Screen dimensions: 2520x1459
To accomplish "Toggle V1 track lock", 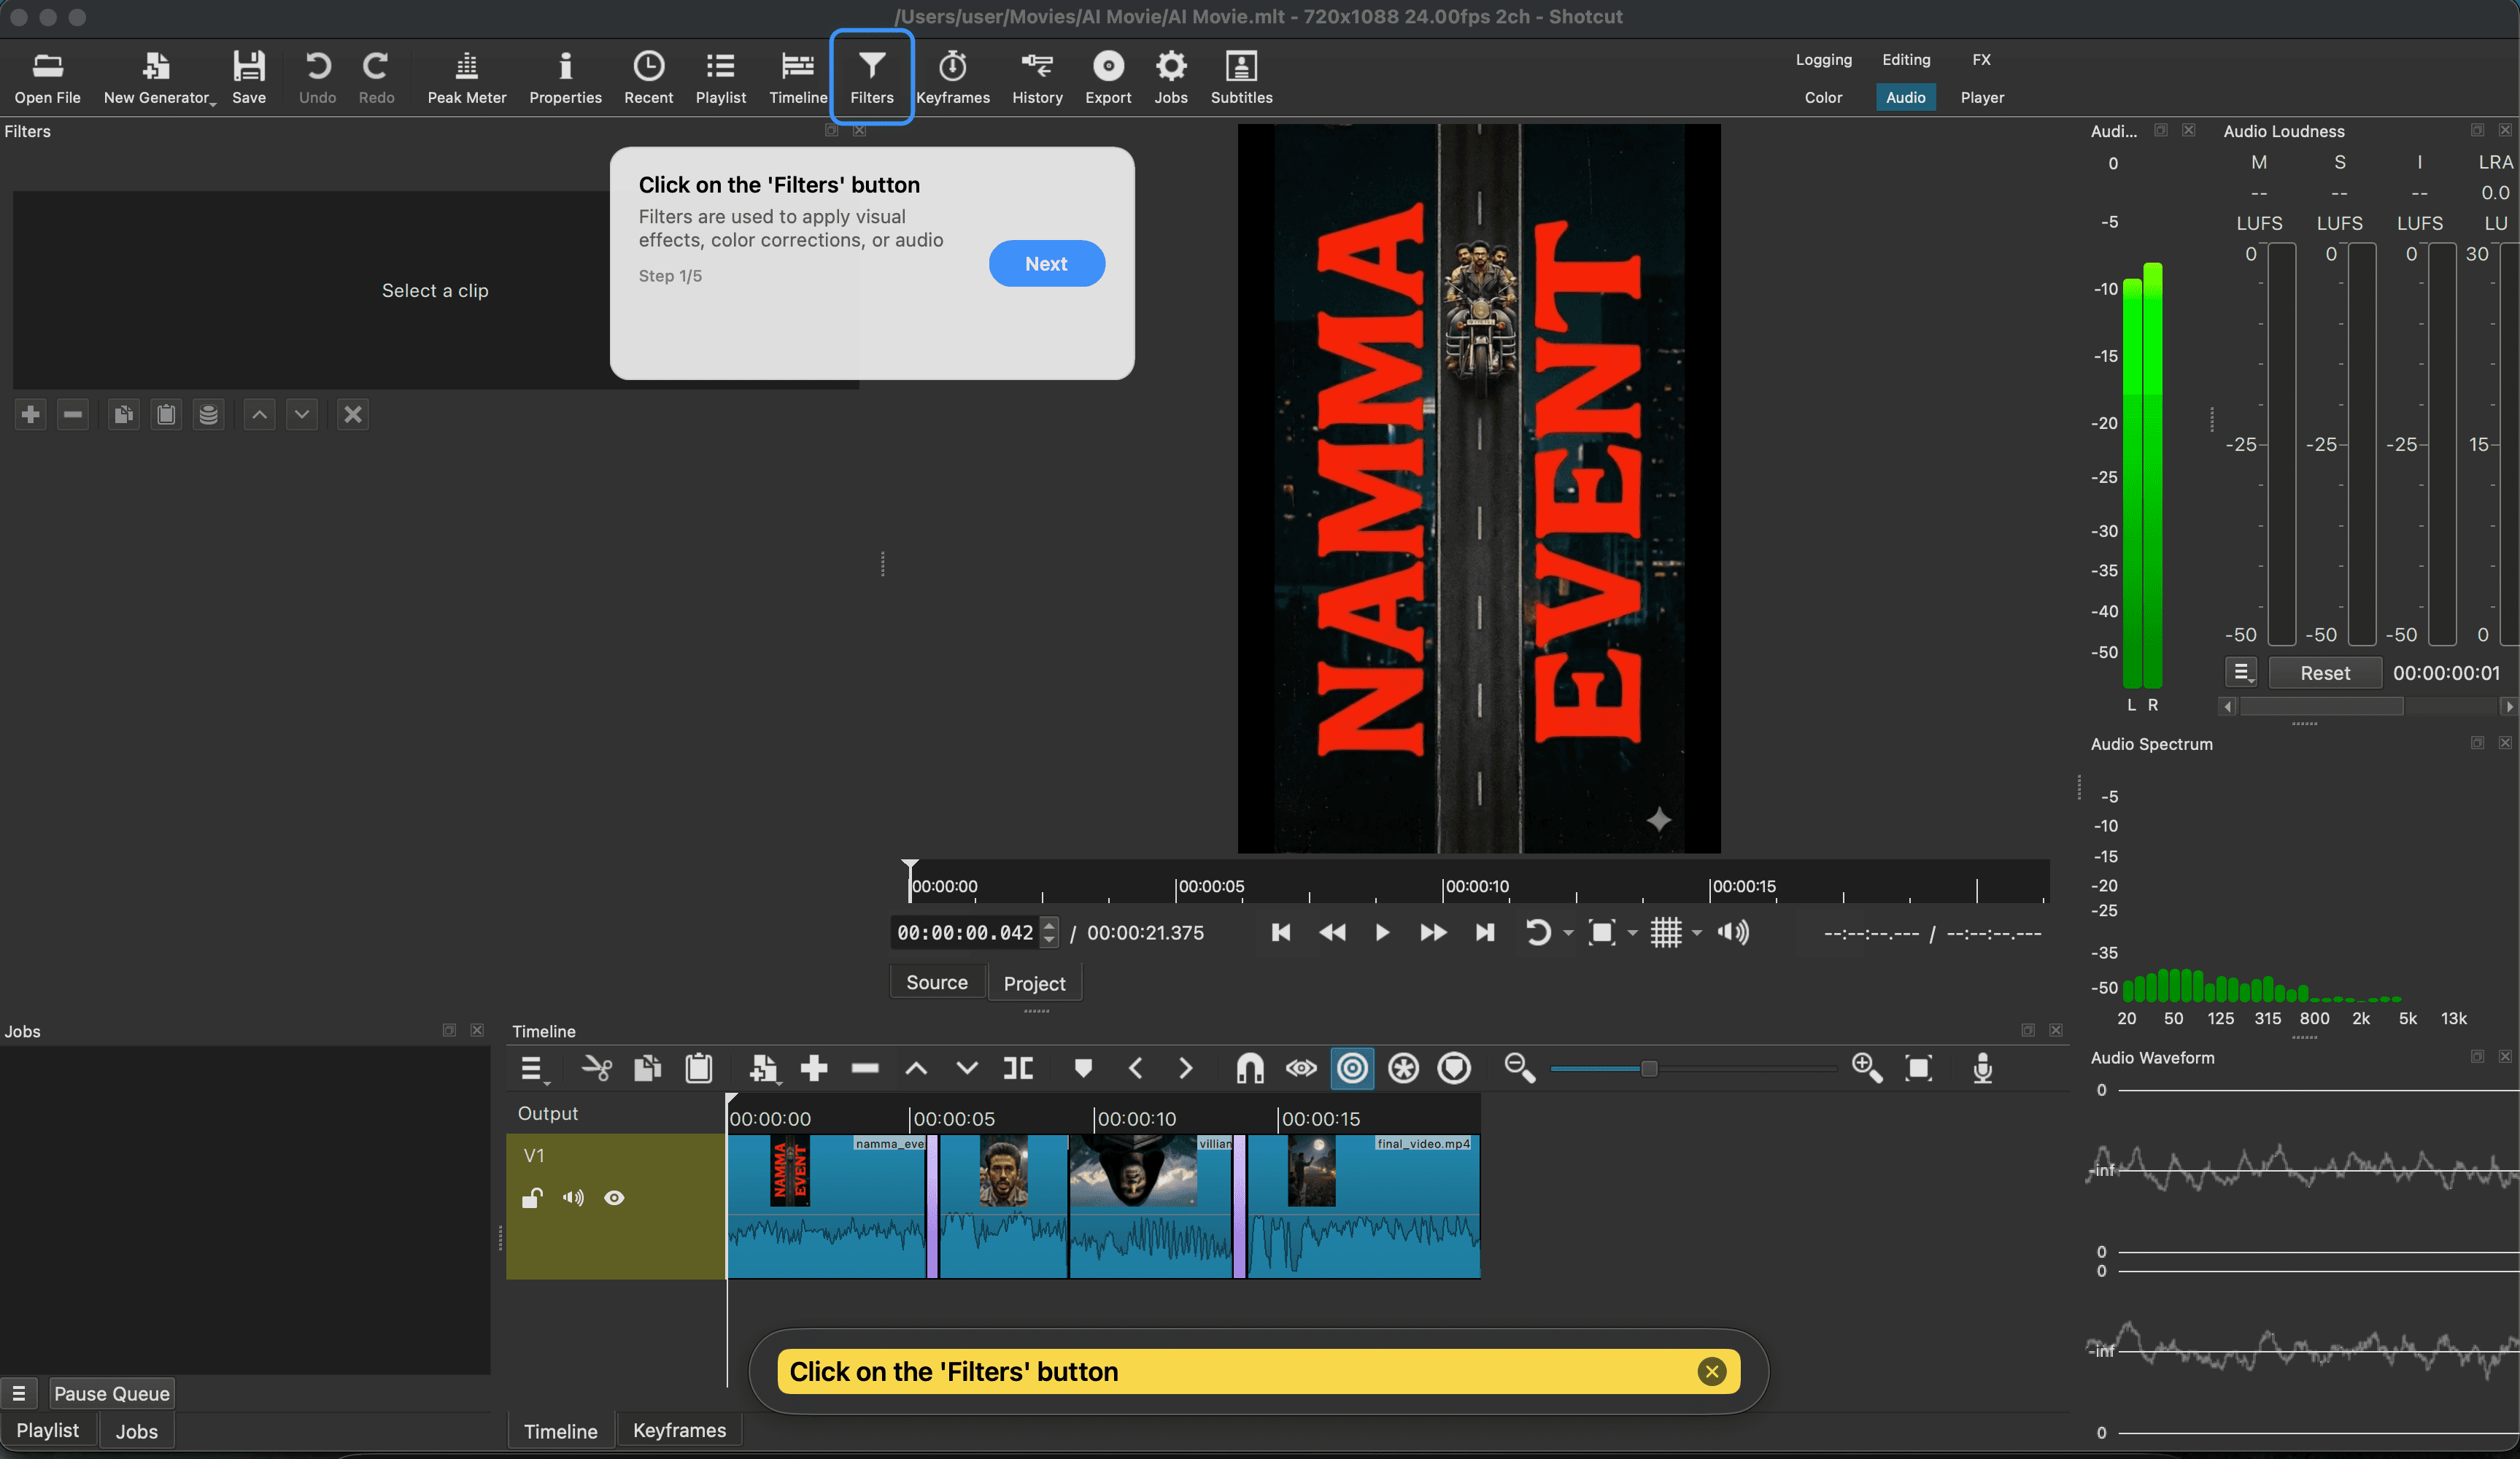I will 532,1198.
